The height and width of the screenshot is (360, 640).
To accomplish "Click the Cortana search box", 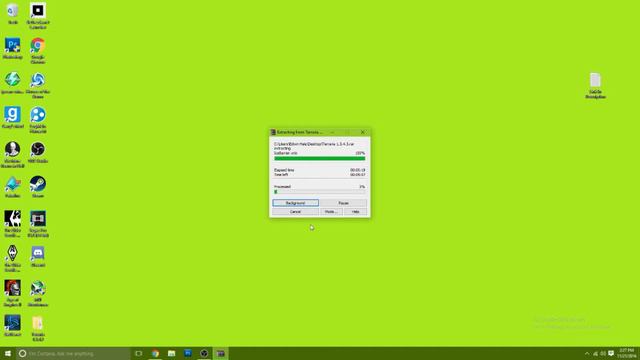I will [x=73, y=353].
